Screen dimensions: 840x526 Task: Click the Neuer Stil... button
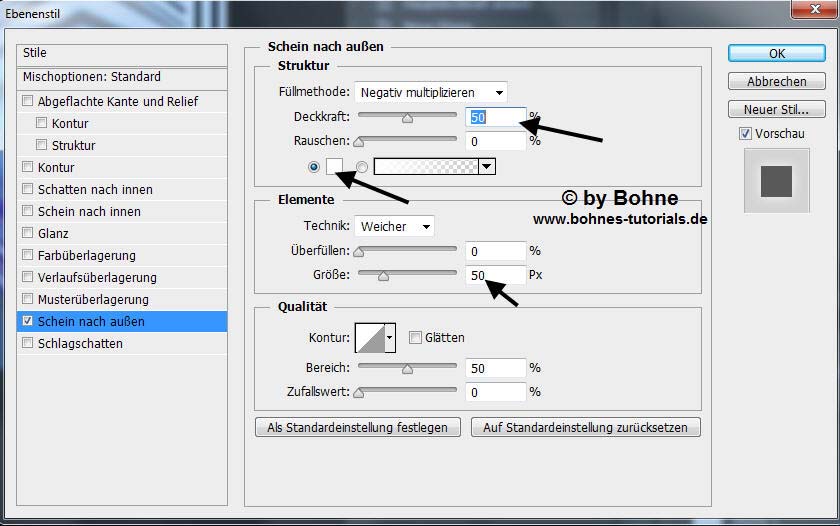(776, 109)
